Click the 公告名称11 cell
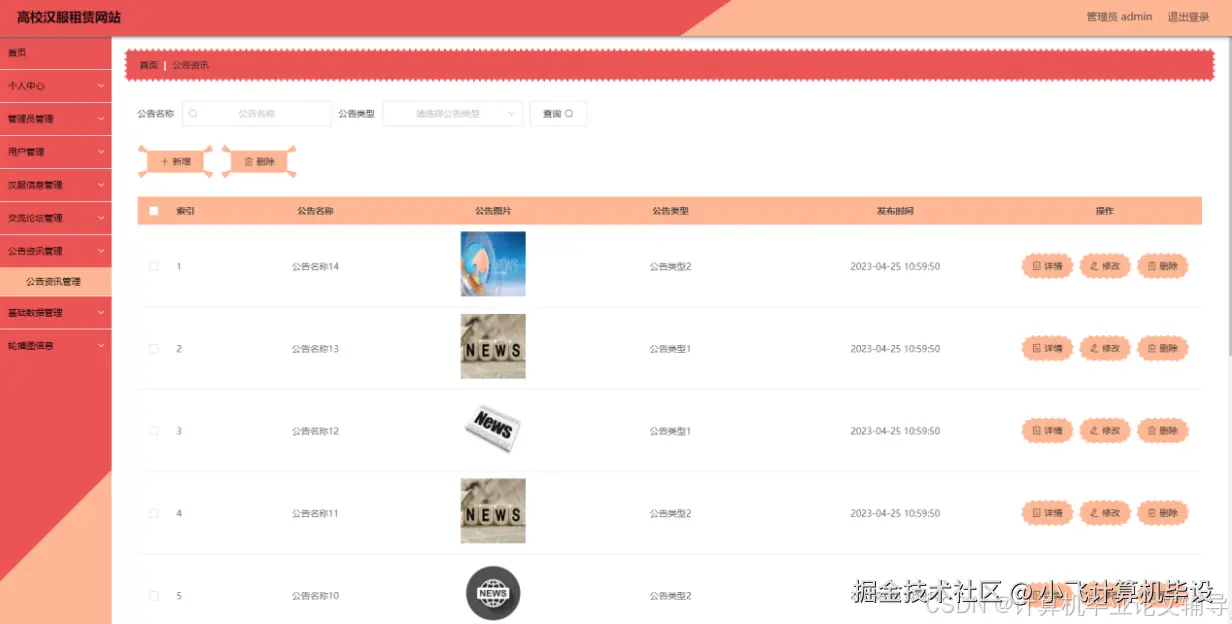Screen dimensions: 1232x624 click(x=315, y=513)
